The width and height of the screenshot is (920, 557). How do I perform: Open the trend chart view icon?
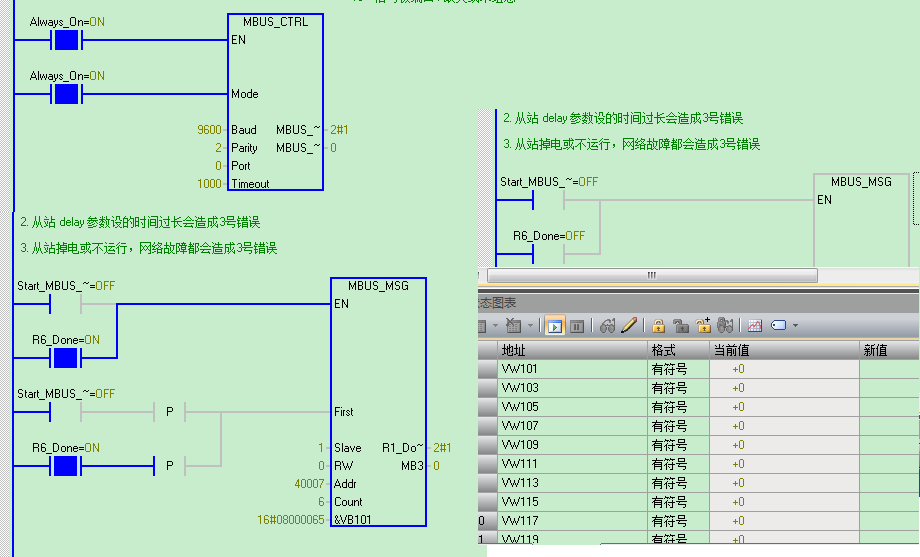click(x=755, y=326)
